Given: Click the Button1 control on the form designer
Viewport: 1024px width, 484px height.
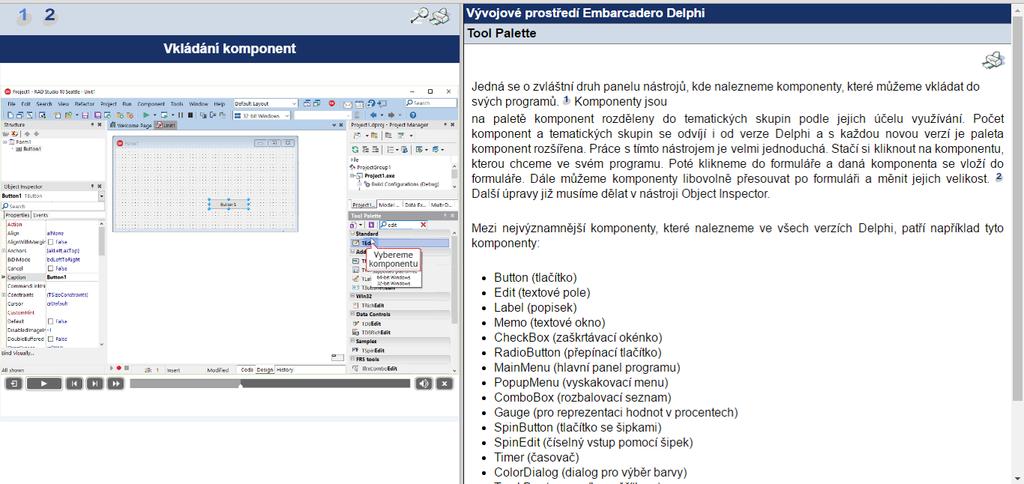Looking at the screenshot, I should click(229, 204).
